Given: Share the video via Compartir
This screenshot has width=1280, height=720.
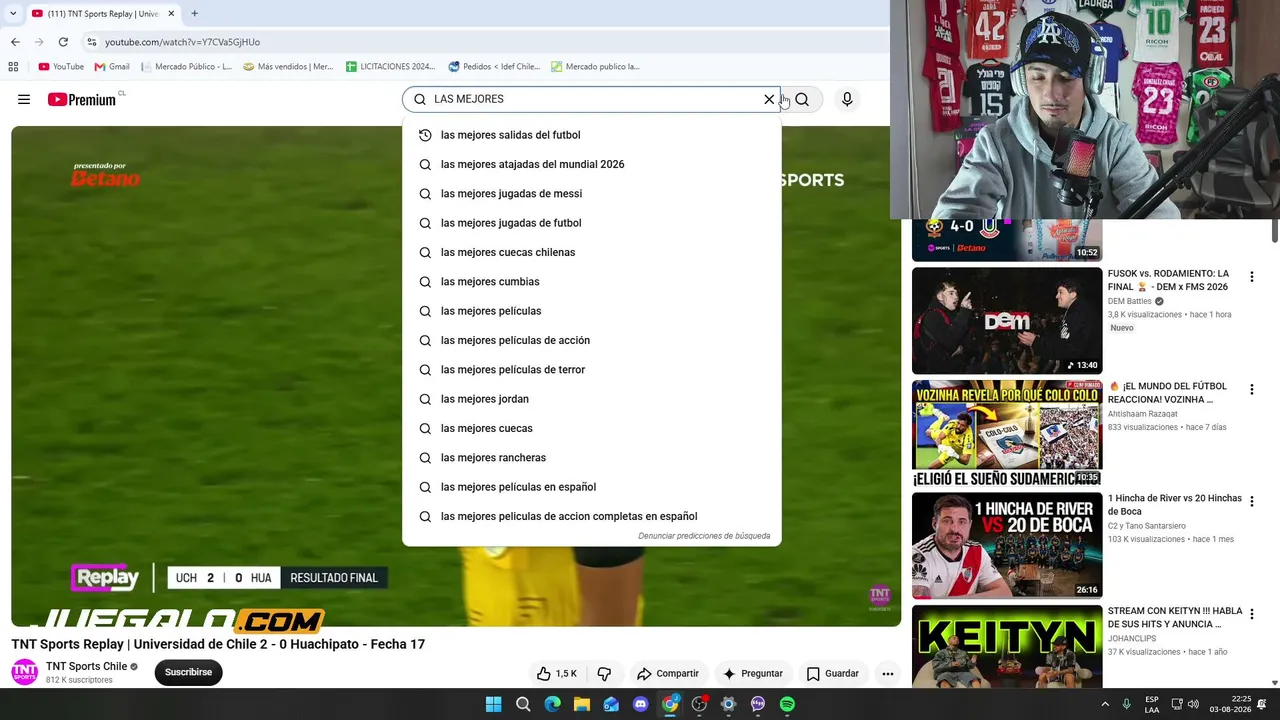Looking at the screenshot, I should click(x=668, y=674).
